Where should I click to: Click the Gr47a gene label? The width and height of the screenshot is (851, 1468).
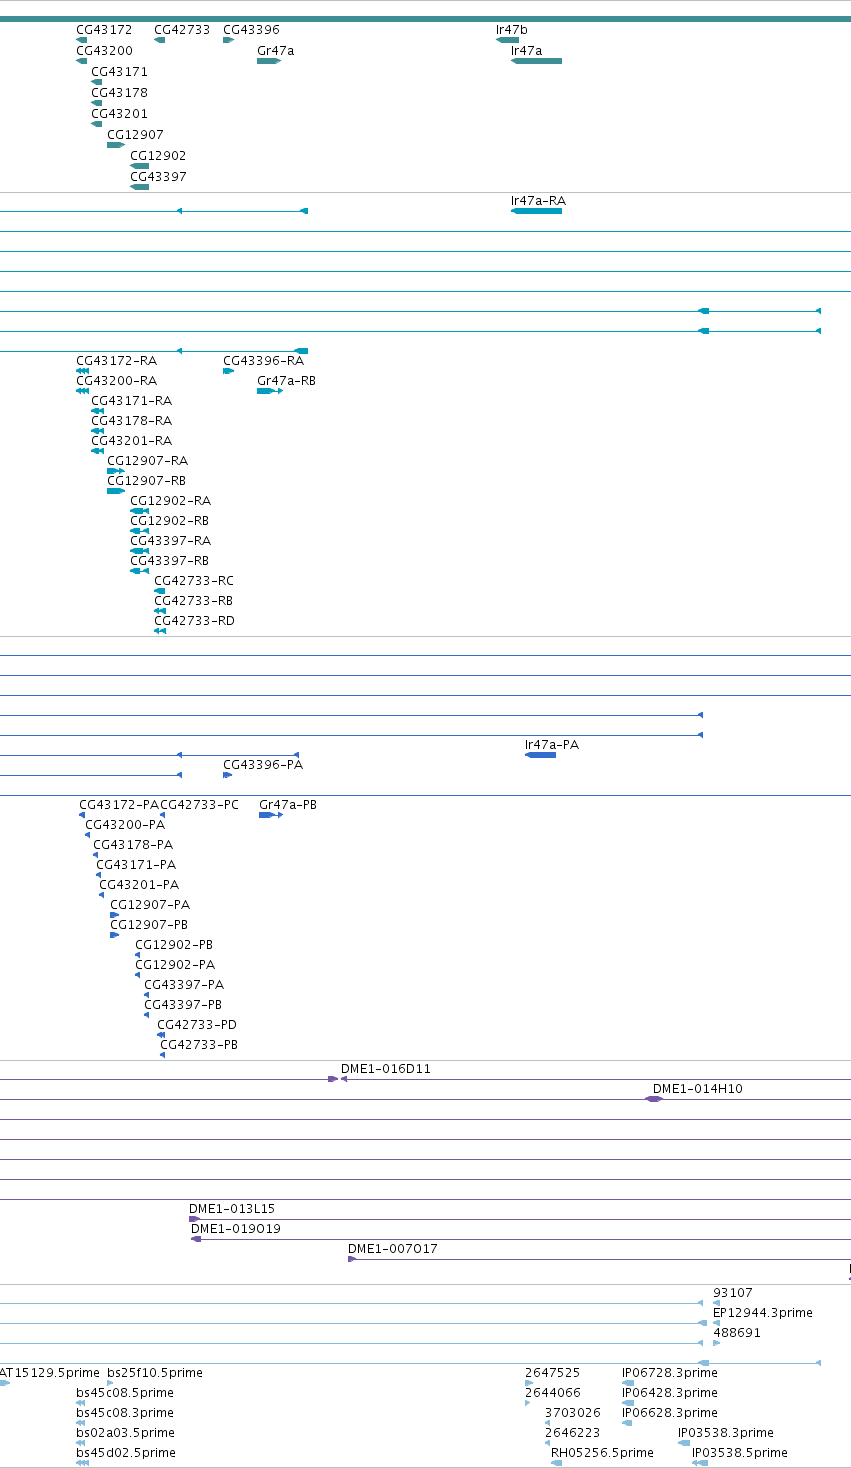(276, 51)
